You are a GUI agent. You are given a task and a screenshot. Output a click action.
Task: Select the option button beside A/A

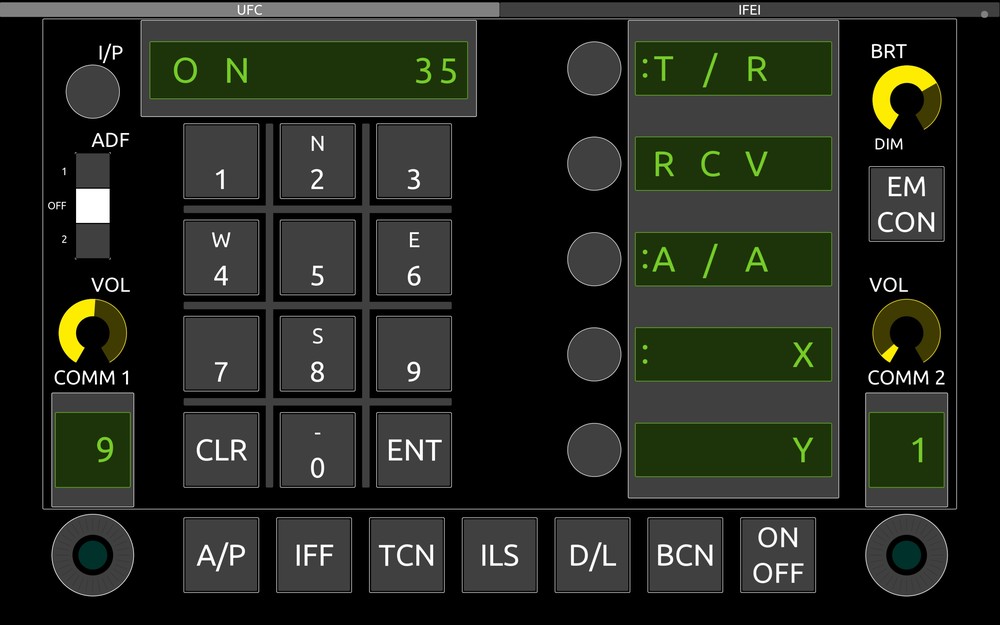click(x=594, y=259)
